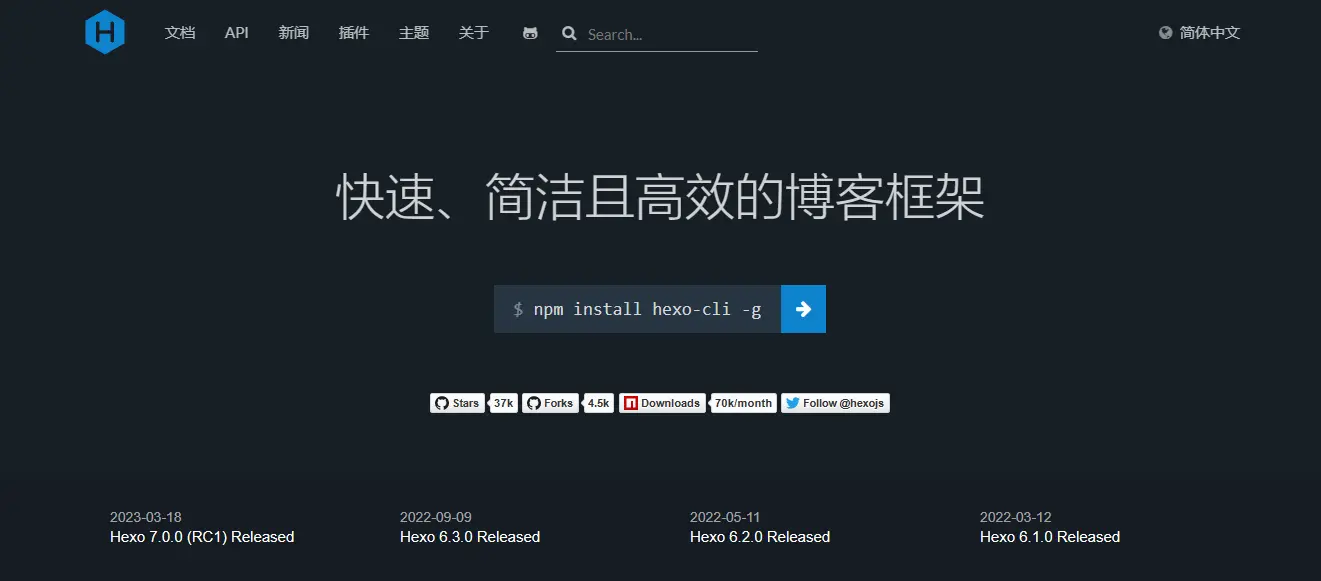Open the 插件 navigation entry
This screenshot has height=581, width=1321.
(x=354, y=32)
